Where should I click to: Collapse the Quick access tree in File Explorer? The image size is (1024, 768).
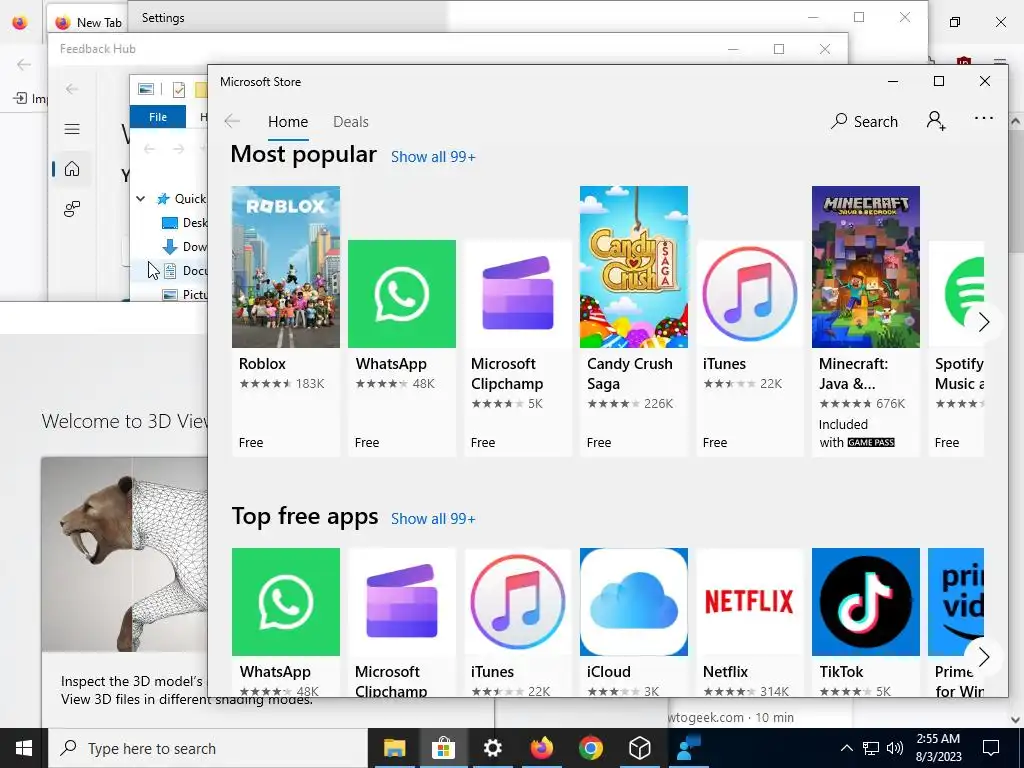tap(140, 199)
